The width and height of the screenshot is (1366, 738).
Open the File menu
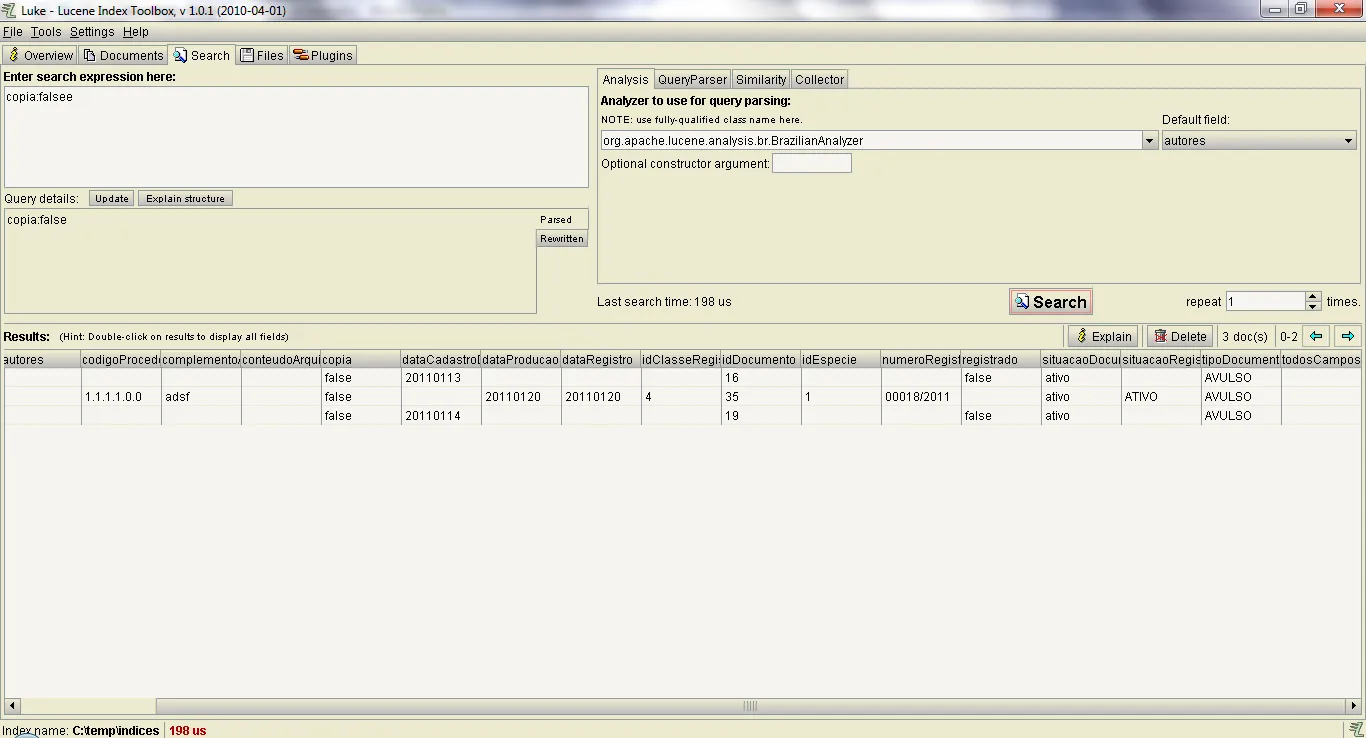[13, 32]
